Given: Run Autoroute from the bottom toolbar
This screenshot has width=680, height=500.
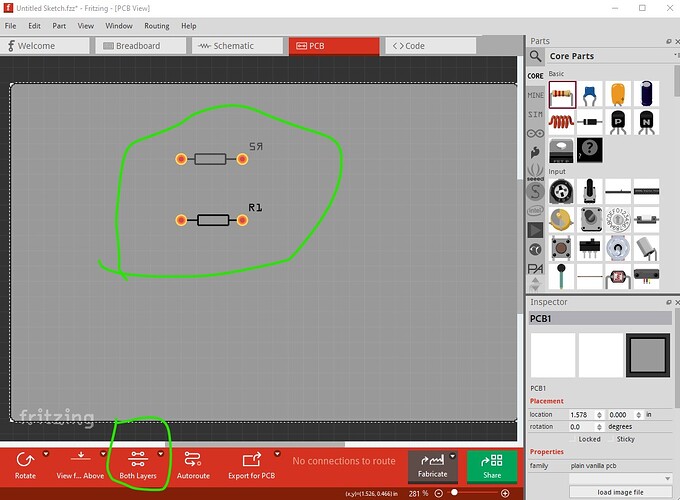Looking at the screenshot, I should (193, 458).
